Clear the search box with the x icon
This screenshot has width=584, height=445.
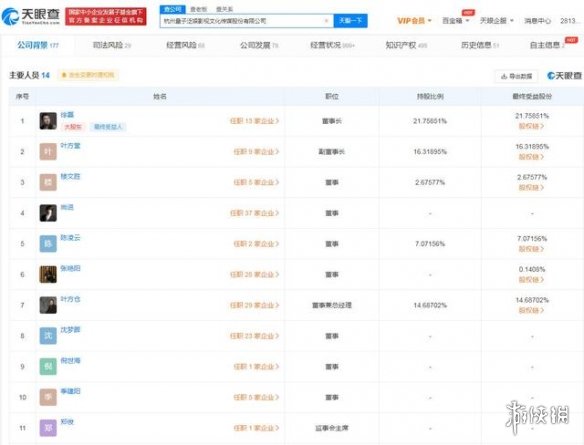click(x=327, y=21)
